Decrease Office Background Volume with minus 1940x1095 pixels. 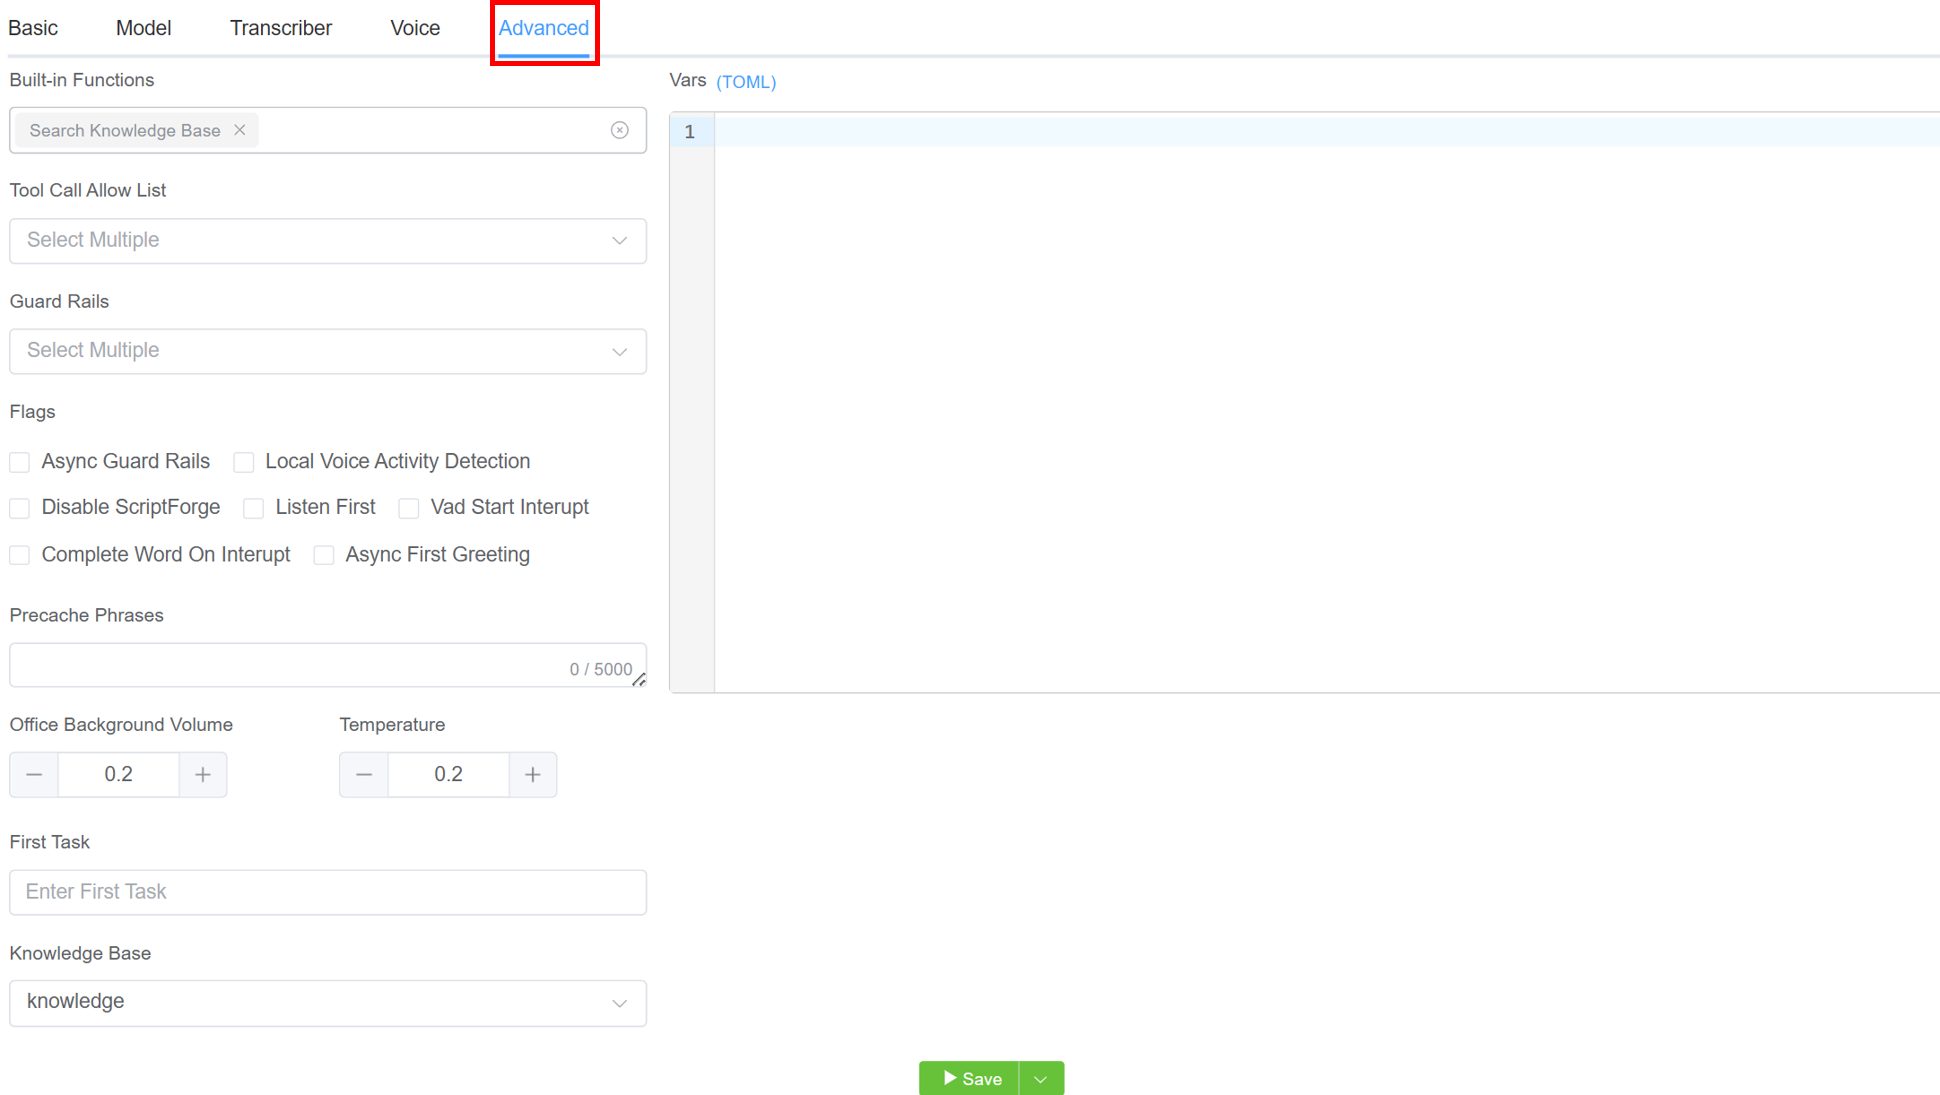tap(34, 775)
